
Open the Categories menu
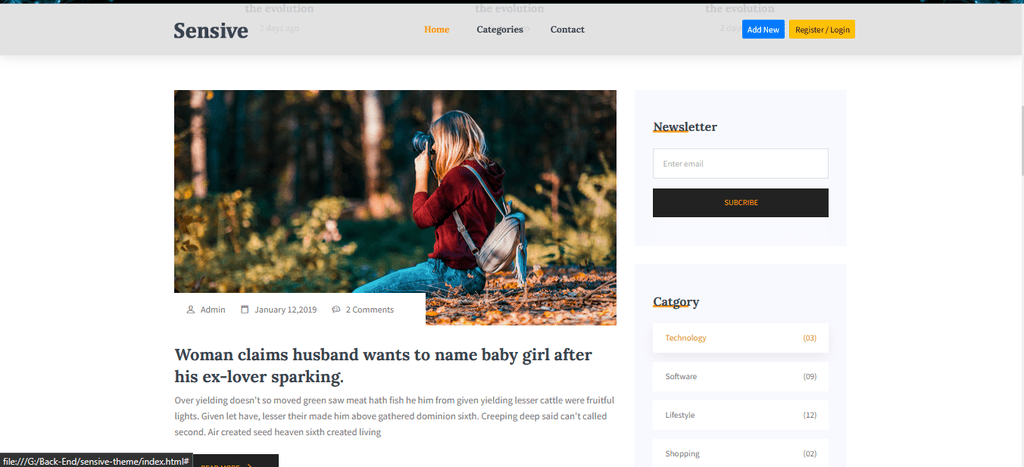pos(500,29)
